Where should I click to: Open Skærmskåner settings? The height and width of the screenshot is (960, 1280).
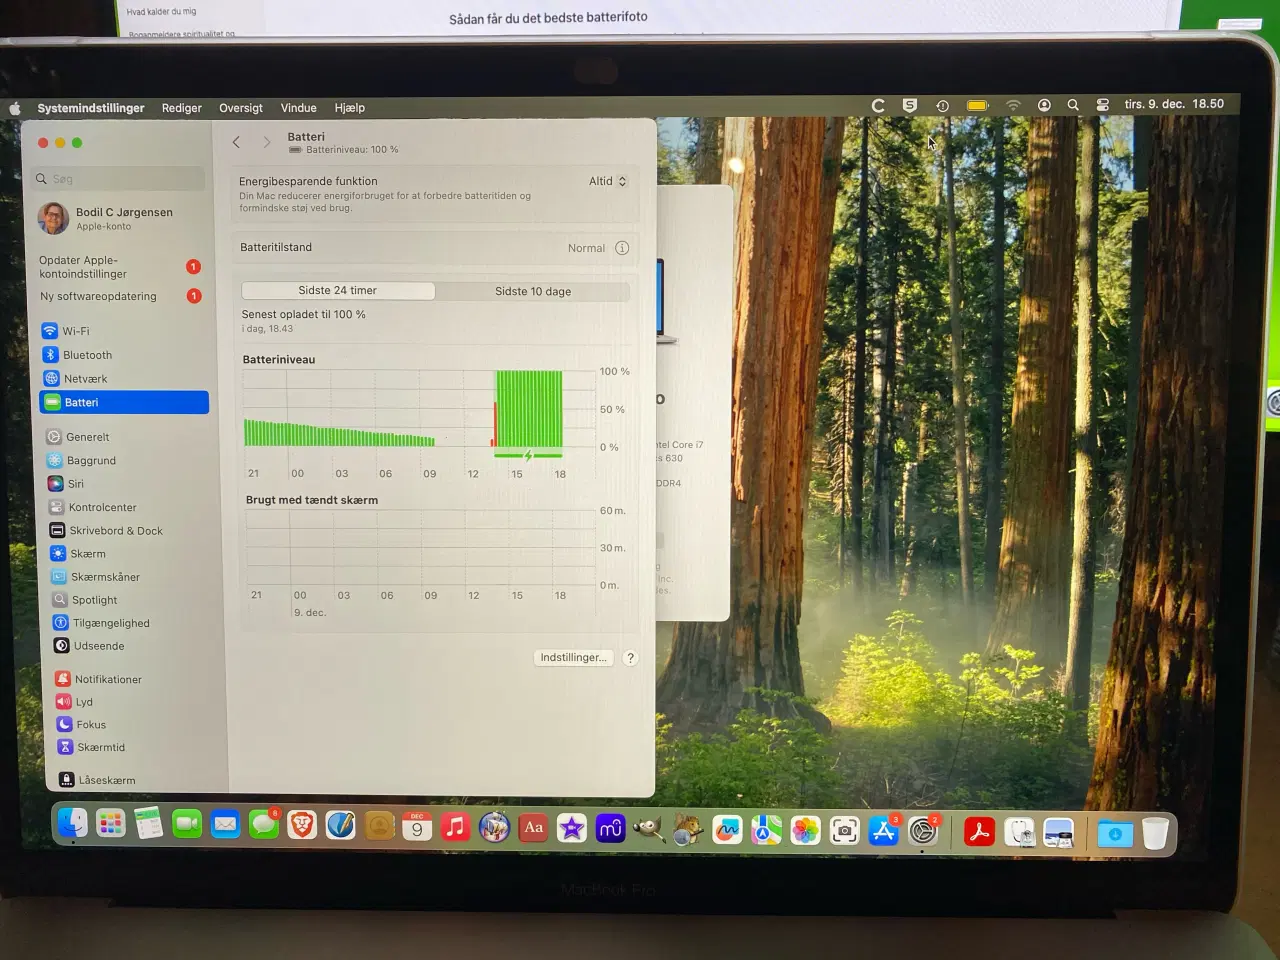click(104, 576)
